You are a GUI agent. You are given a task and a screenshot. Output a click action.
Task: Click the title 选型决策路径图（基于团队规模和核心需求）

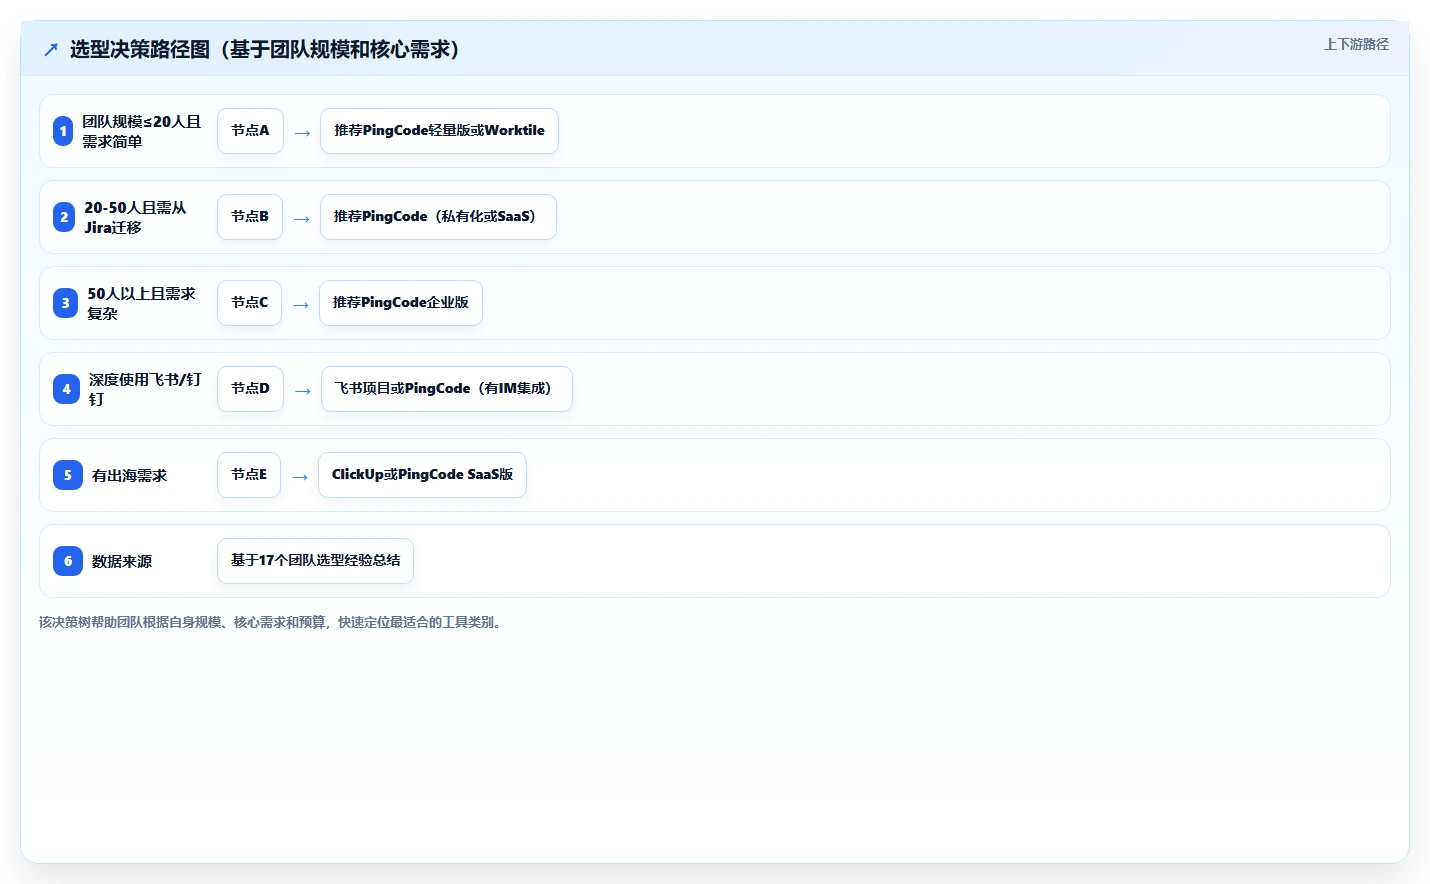point(265,49)
